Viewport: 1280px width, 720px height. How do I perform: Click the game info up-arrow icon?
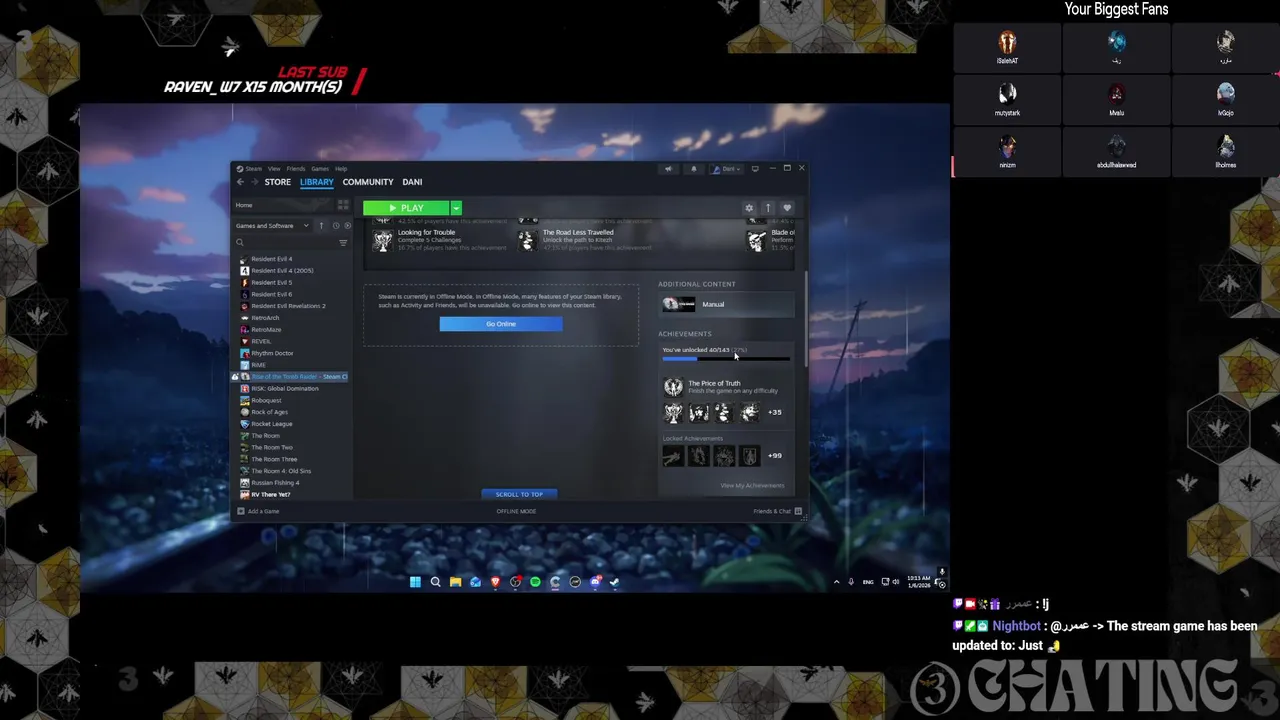(768, 208)
